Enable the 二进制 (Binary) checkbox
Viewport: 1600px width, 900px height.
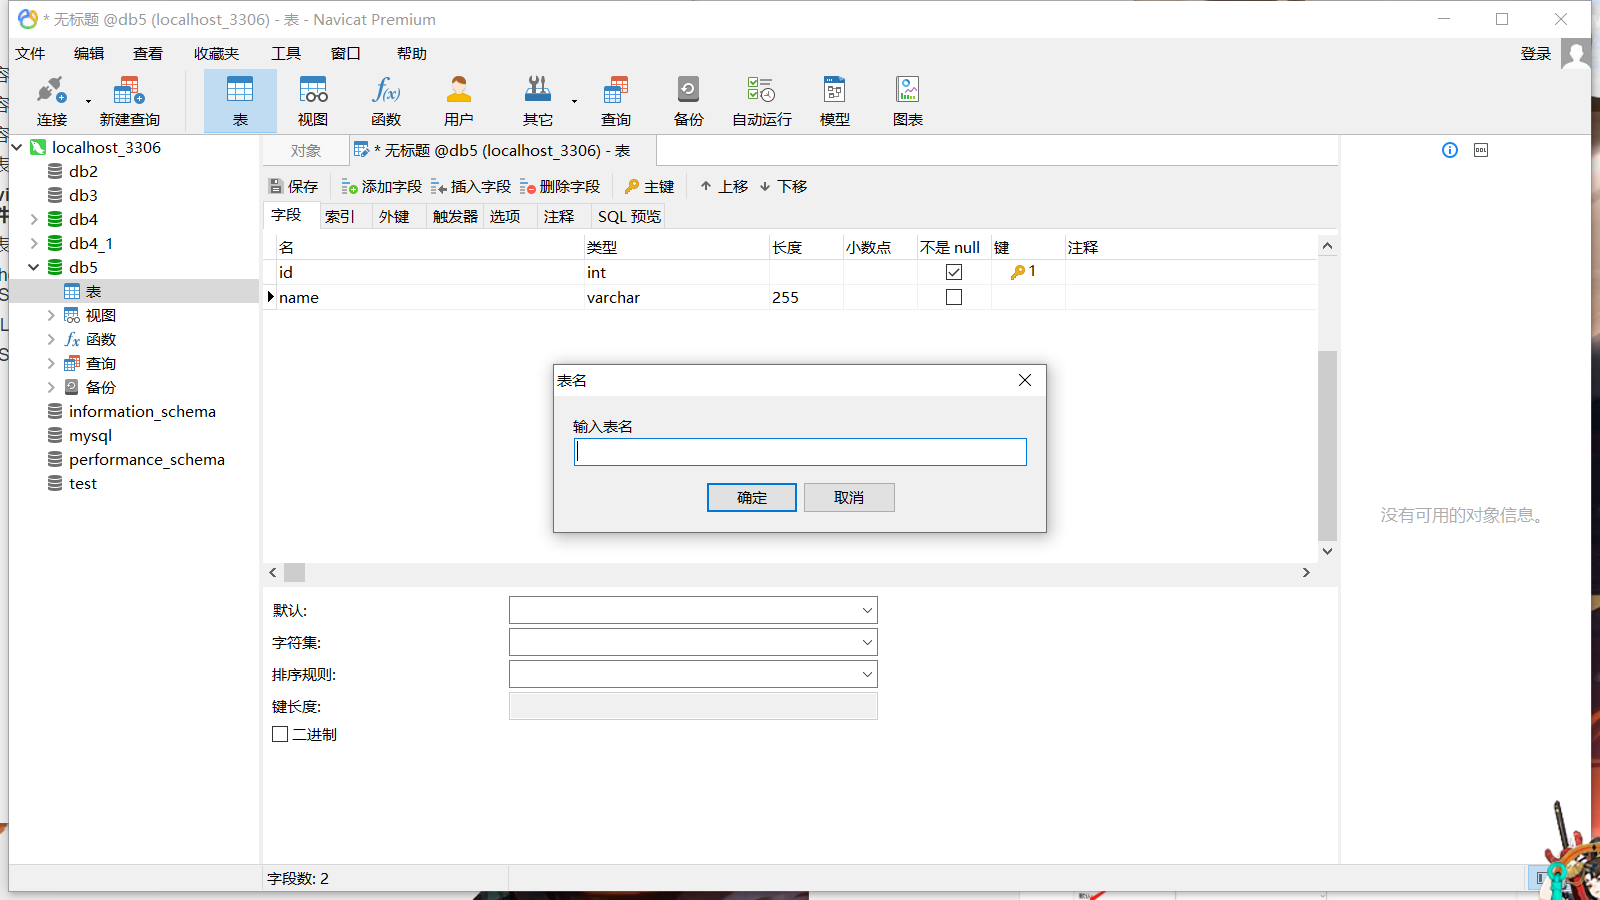coord(280,734)
